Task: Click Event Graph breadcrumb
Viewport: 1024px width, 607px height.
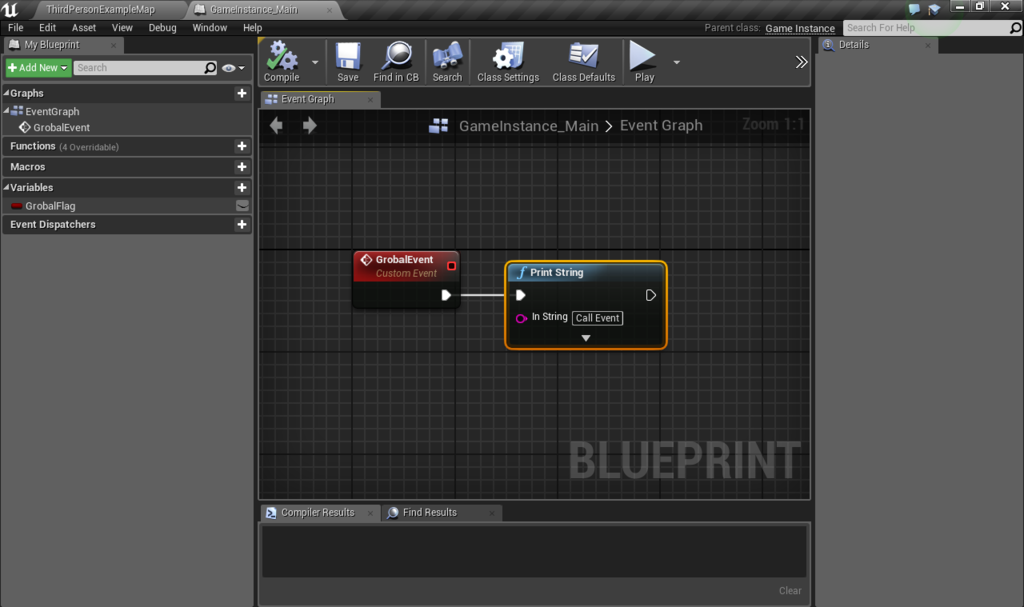Action: point(661,125)
